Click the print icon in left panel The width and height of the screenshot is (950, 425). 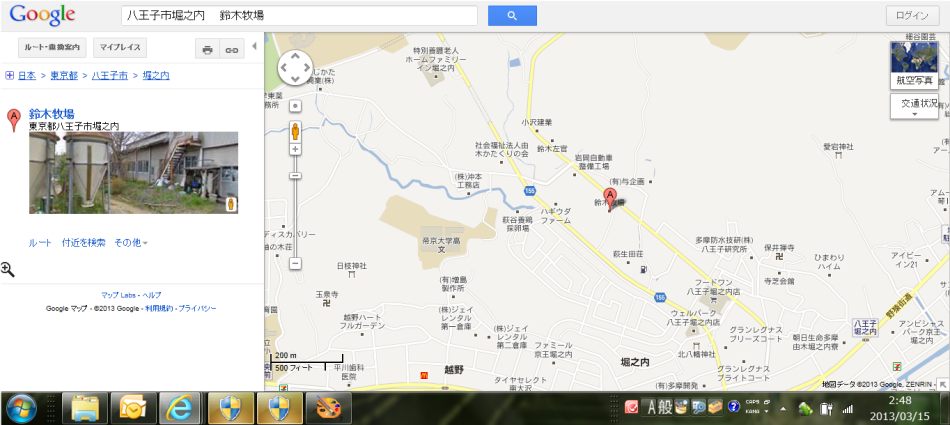coord(207,48)
